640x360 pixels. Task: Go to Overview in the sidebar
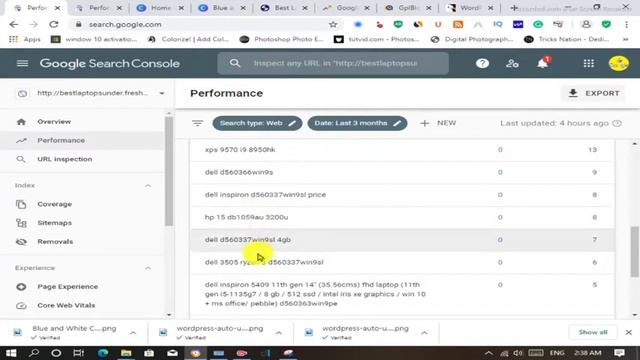pyautogui.click(x=54, y=122)
